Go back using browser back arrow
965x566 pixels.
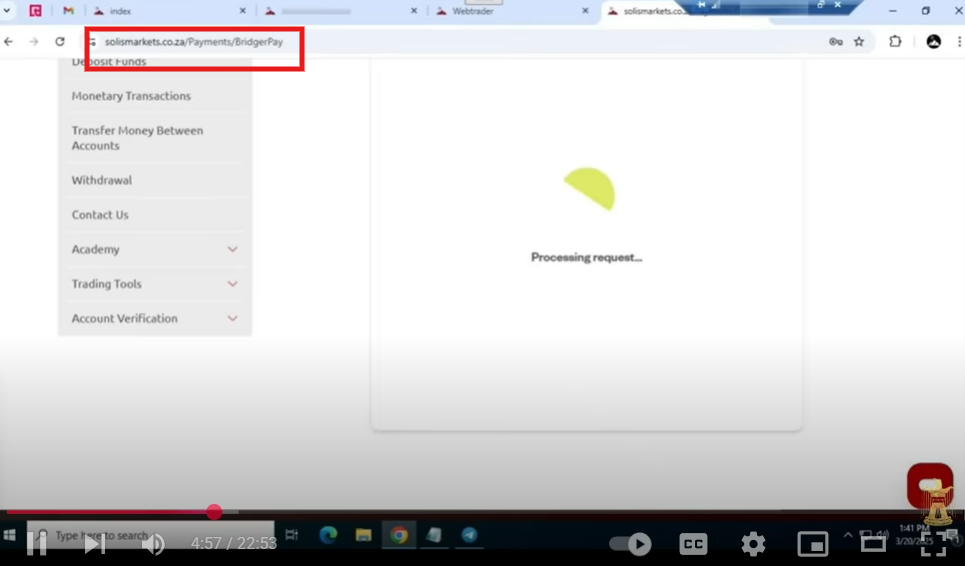pyautogui.click(x=9, y=42)
